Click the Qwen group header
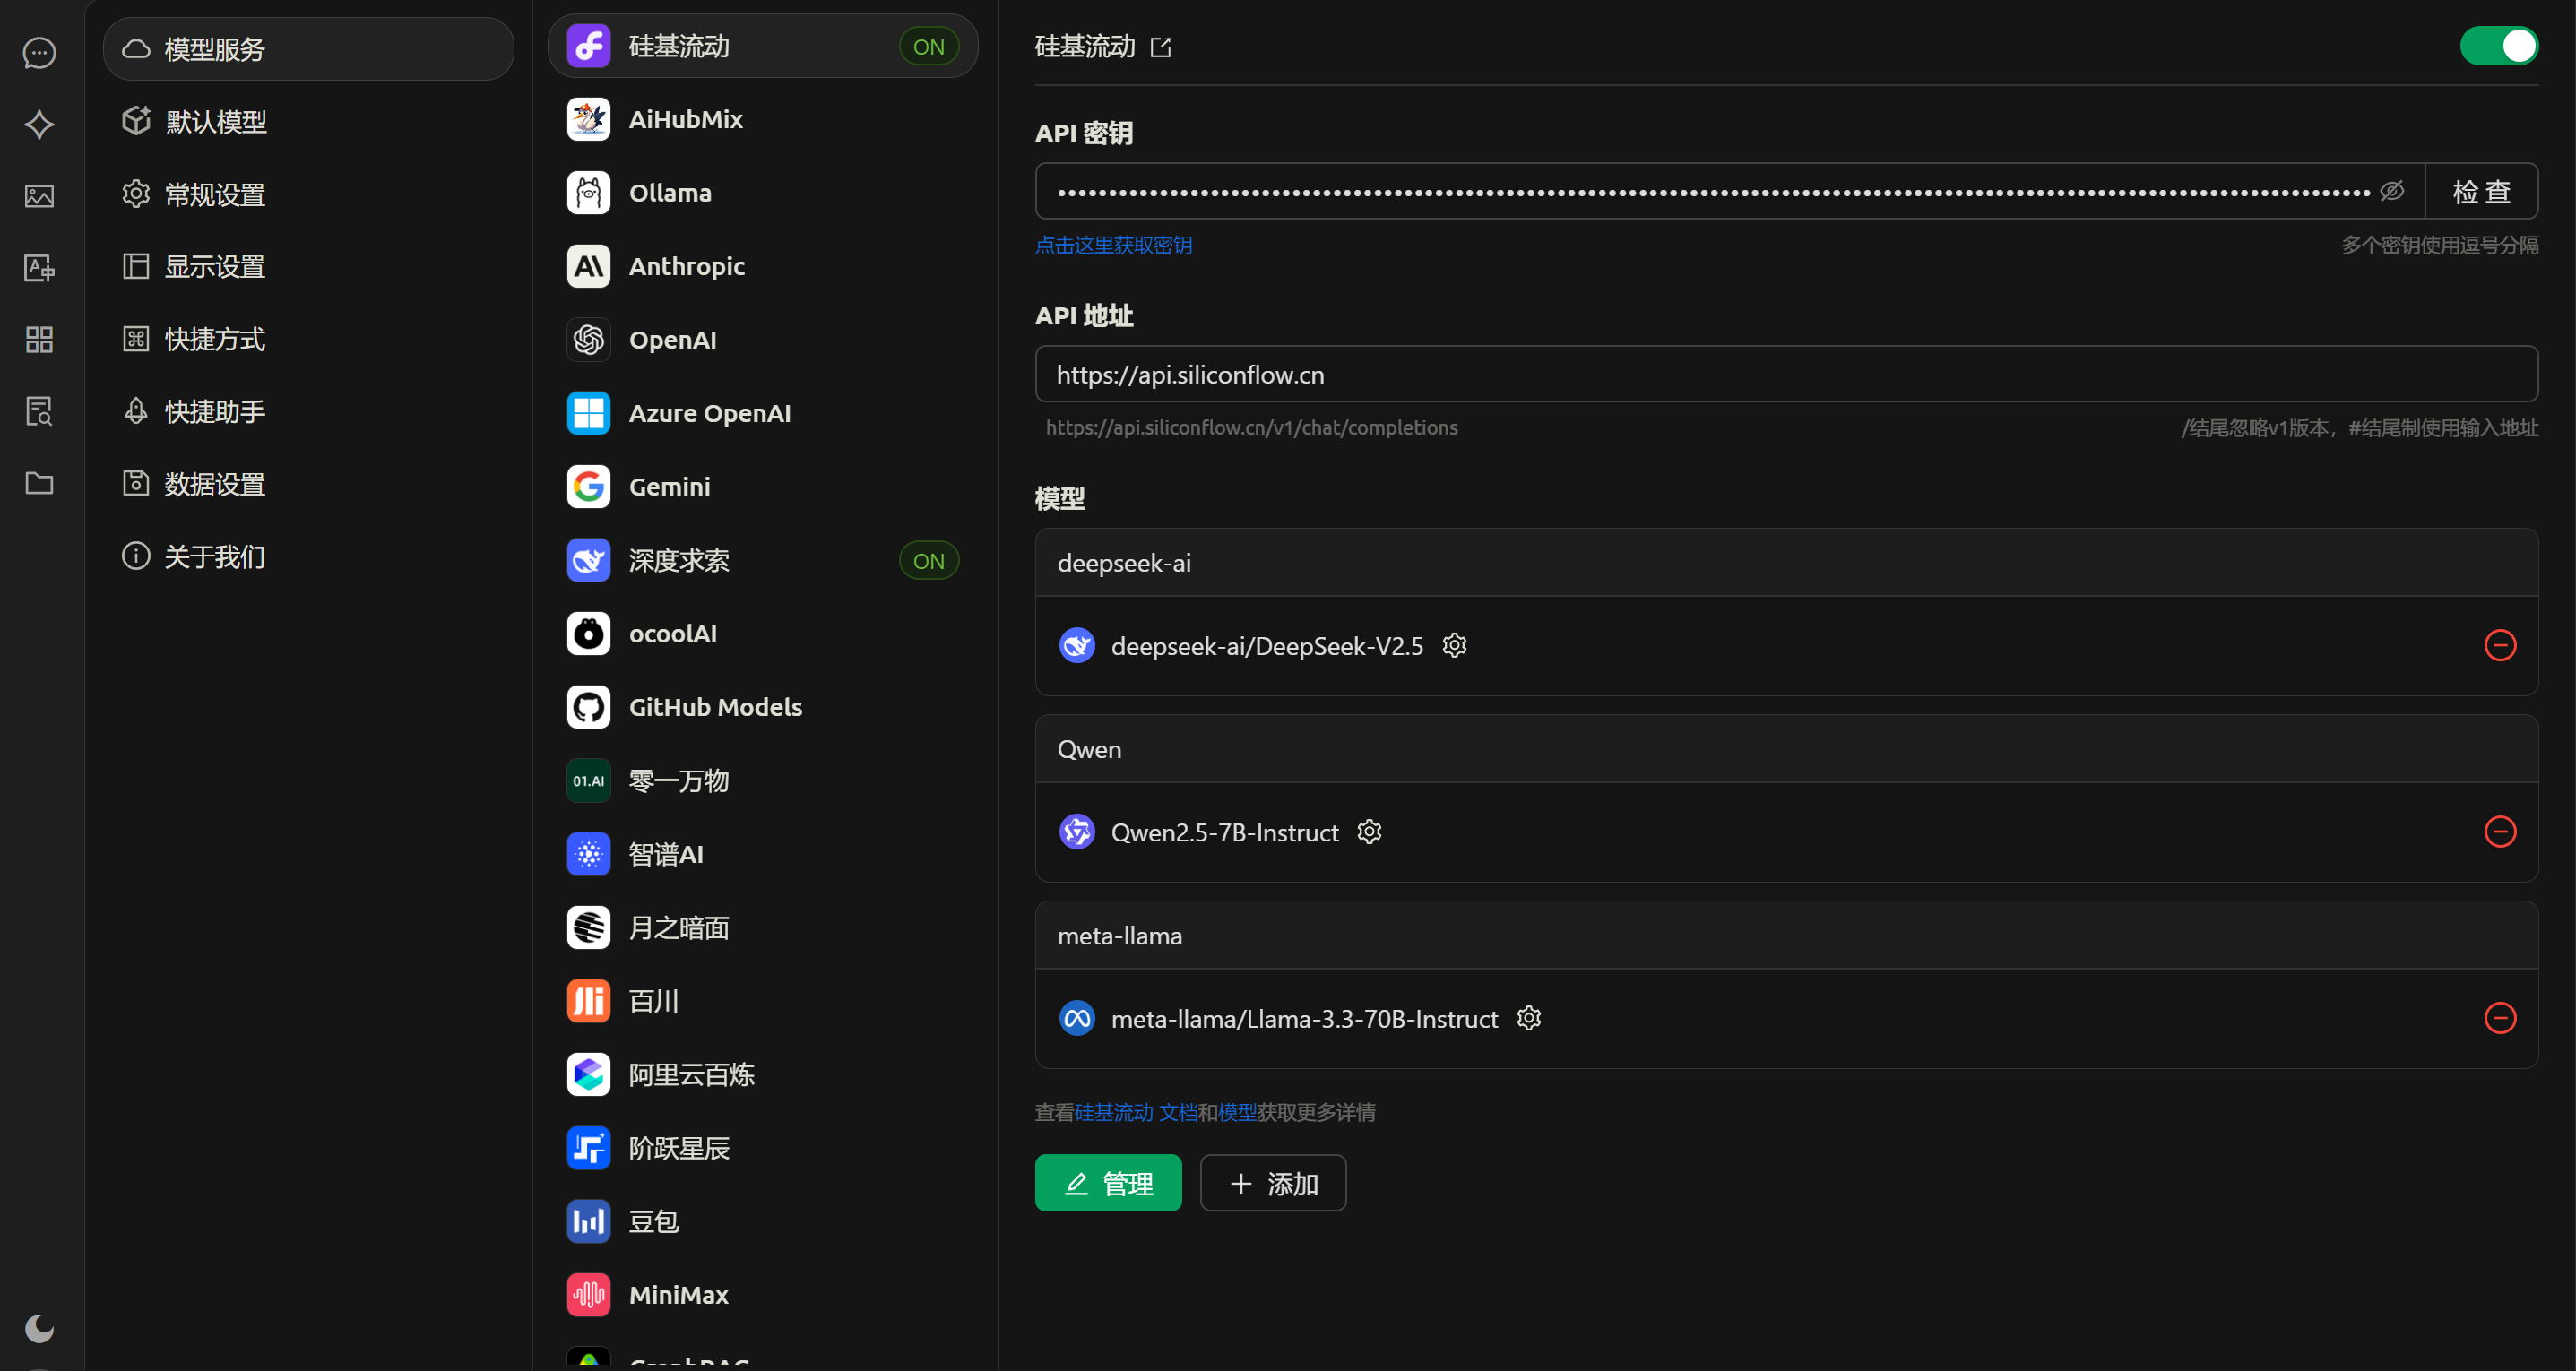This screenshot has width=2576, height=1371. coord(1786,749)
